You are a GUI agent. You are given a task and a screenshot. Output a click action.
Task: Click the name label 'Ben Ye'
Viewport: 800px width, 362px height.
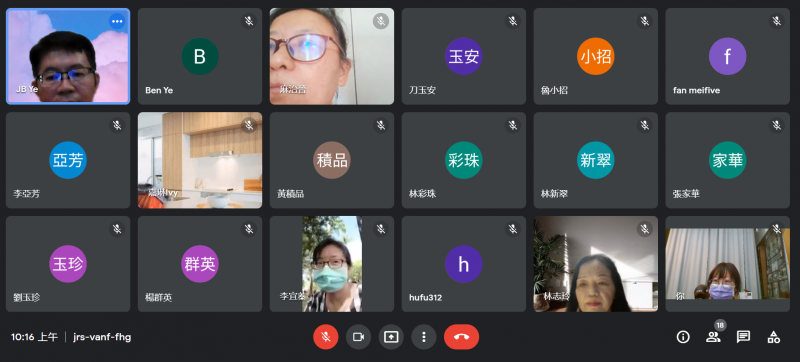tap(159, 90)
